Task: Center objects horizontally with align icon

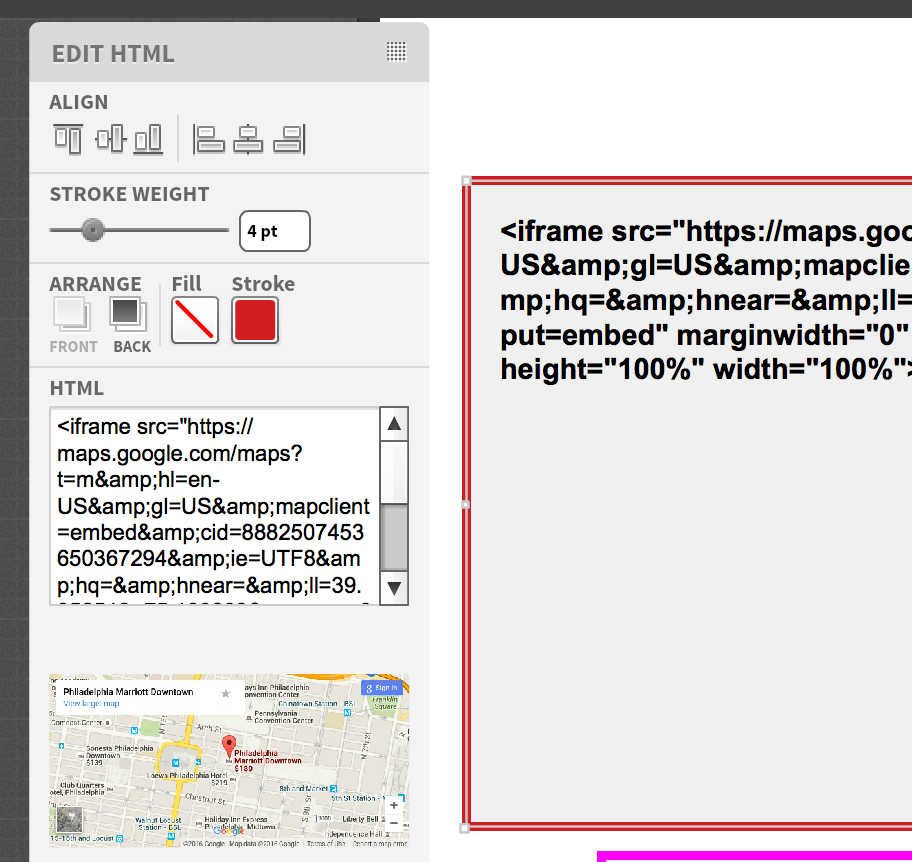Action: pos(248,139)
